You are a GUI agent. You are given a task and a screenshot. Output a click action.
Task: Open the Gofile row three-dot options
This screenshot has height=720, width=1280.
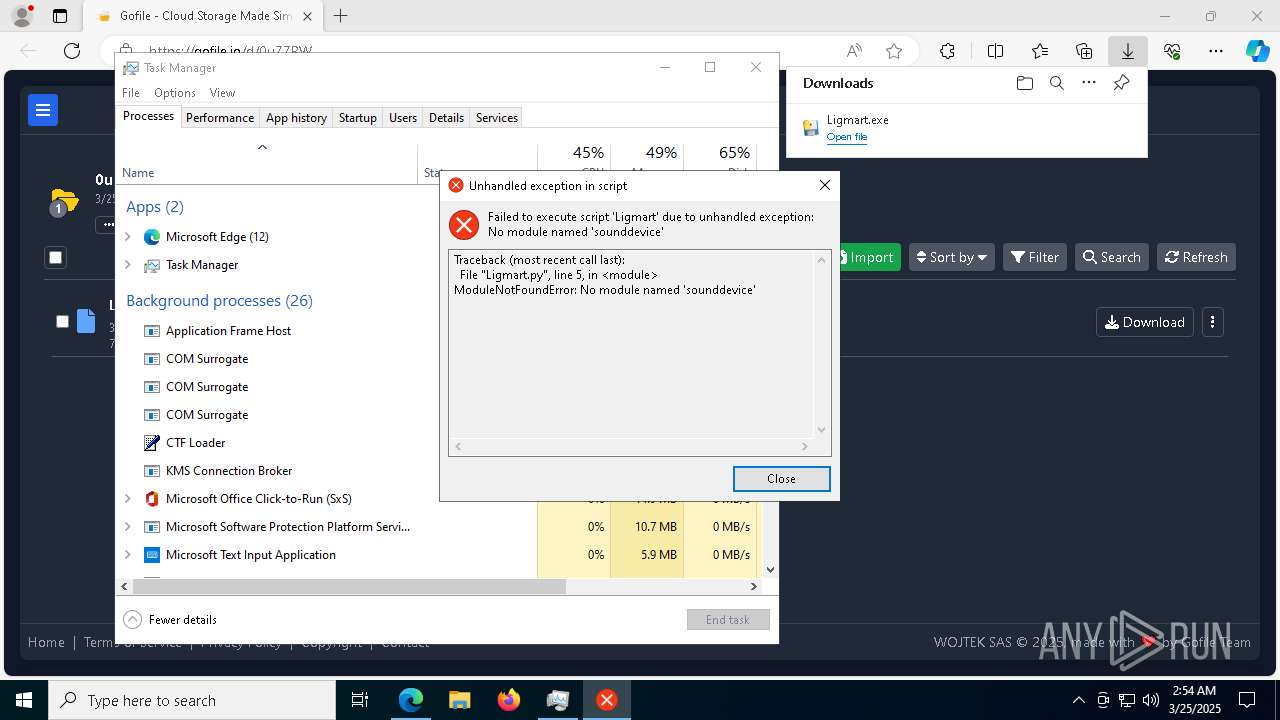pyautogui.click(x=1212, y=322)
